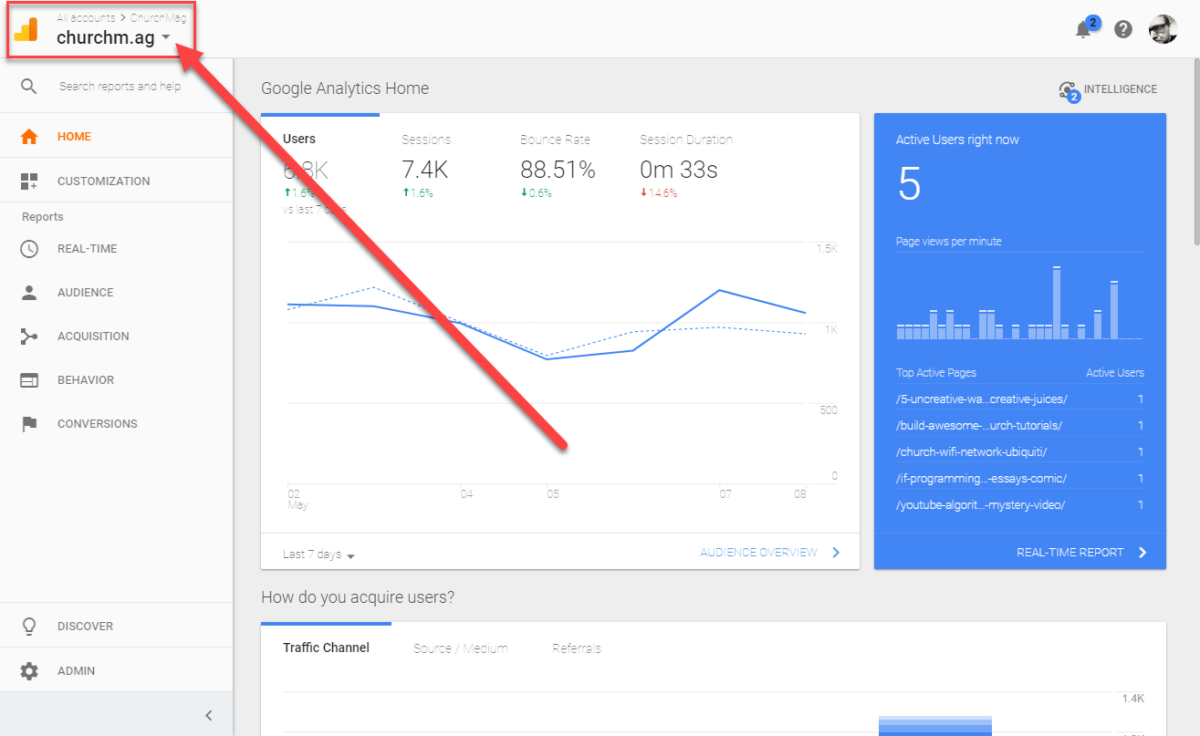Open the Last 7 days date dropdown
This screenshot has width=1200, height=736.
pyautogui.click(x=319, y=554)
